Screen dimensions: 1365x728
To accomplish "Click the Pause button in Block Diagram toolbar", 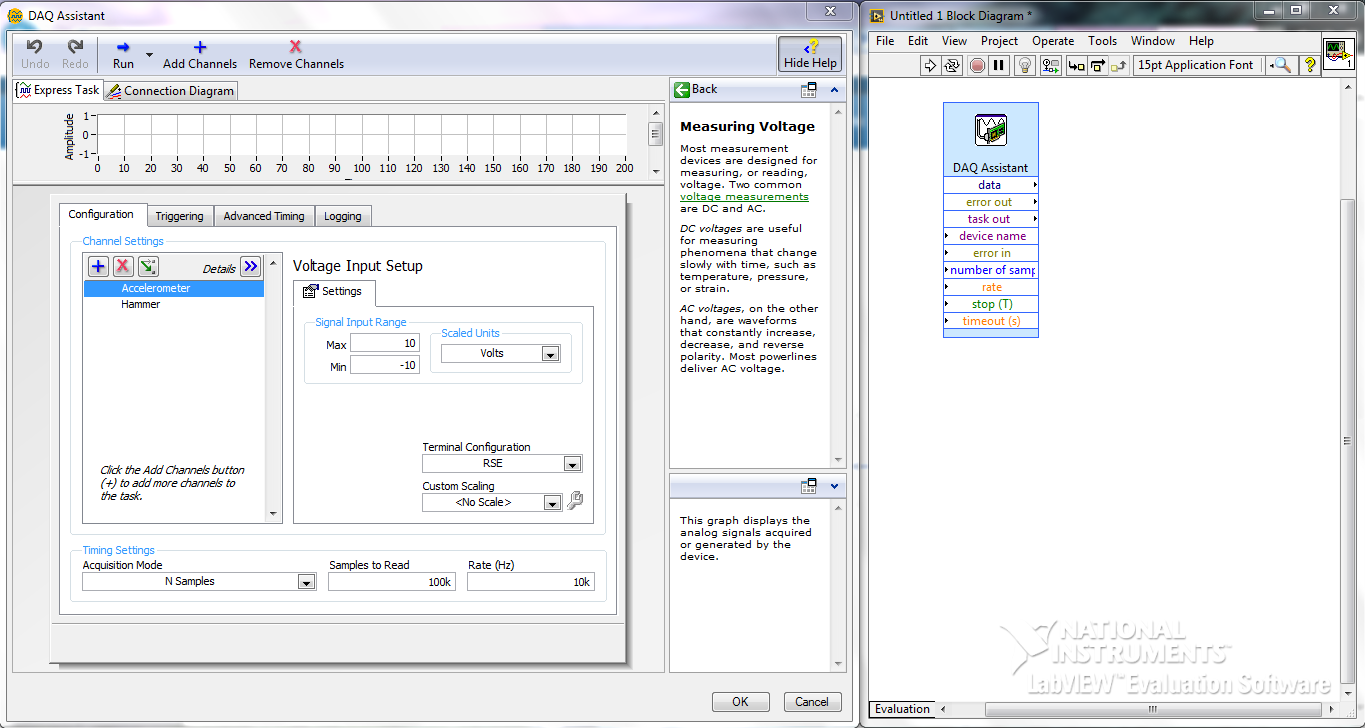I will pos(999,65).
